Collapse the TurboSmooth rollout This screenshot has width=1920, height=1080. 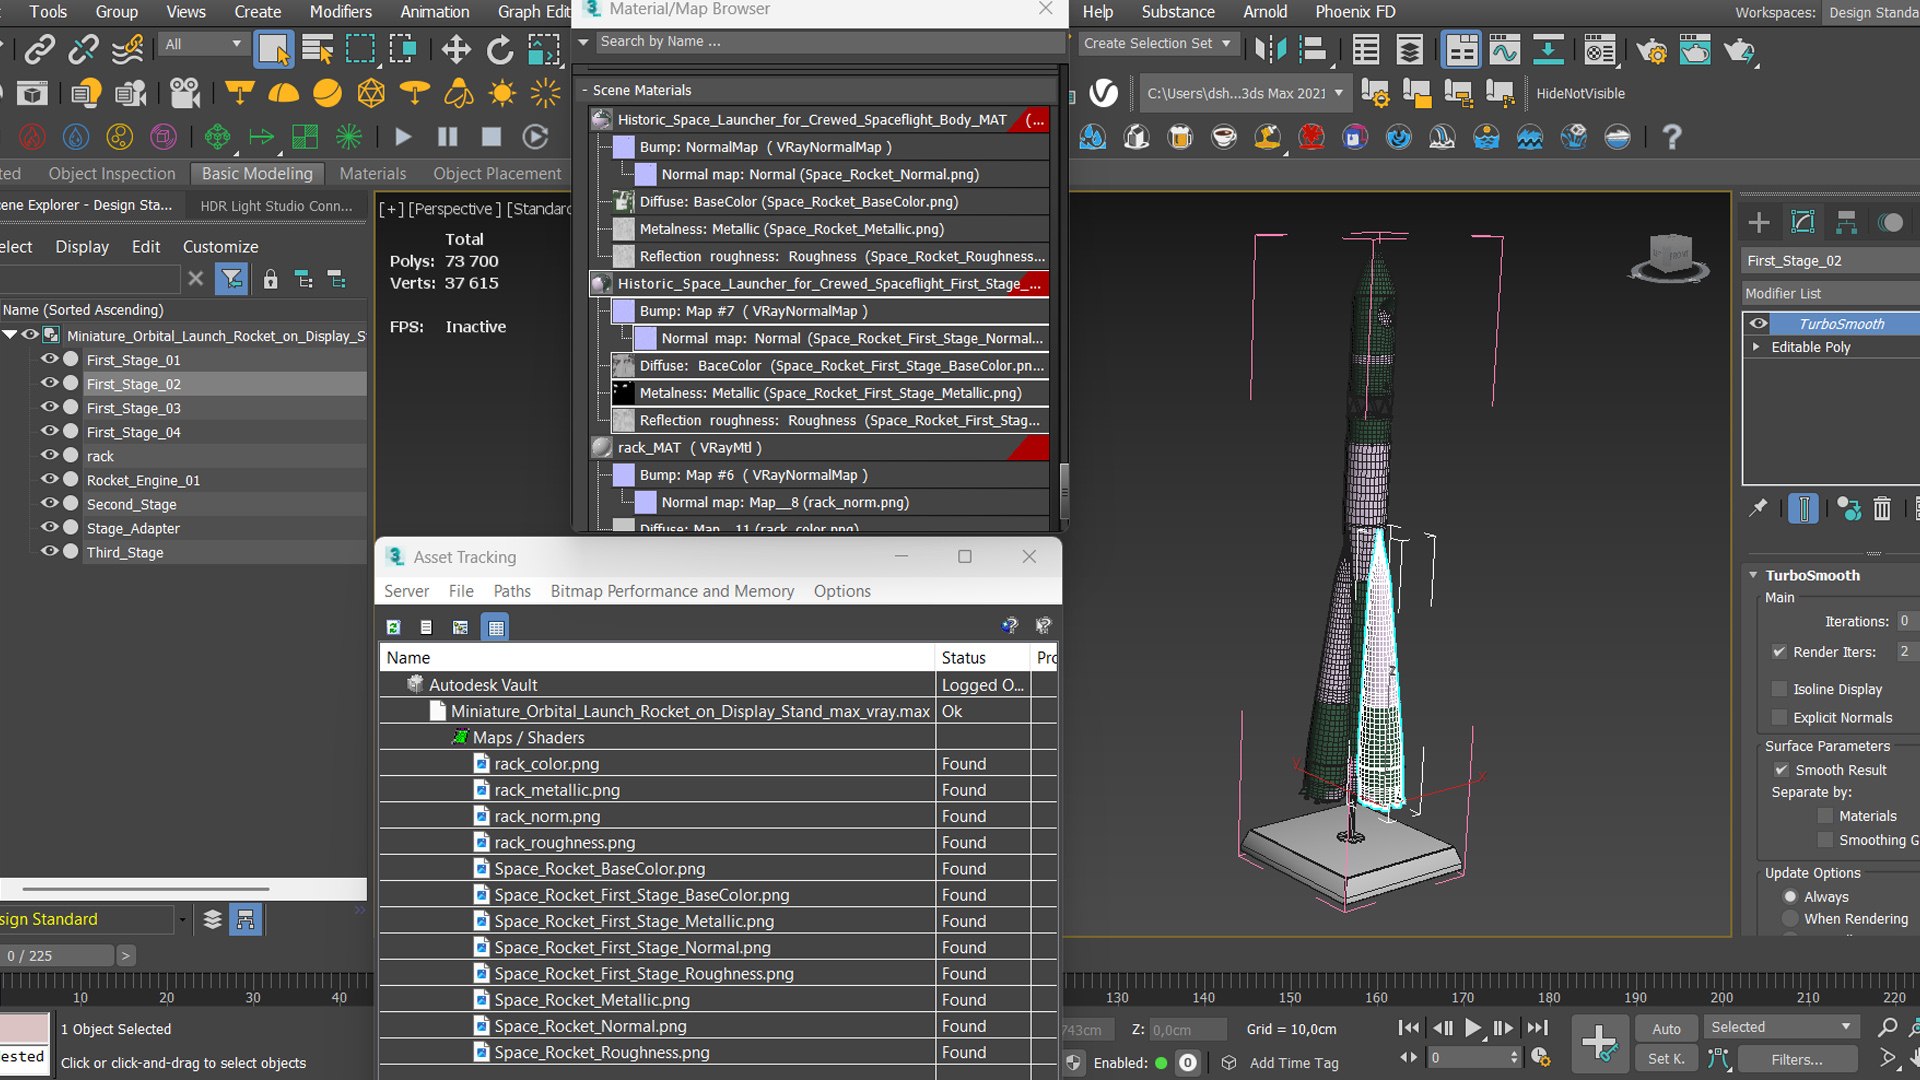[x=1753, y=575]
